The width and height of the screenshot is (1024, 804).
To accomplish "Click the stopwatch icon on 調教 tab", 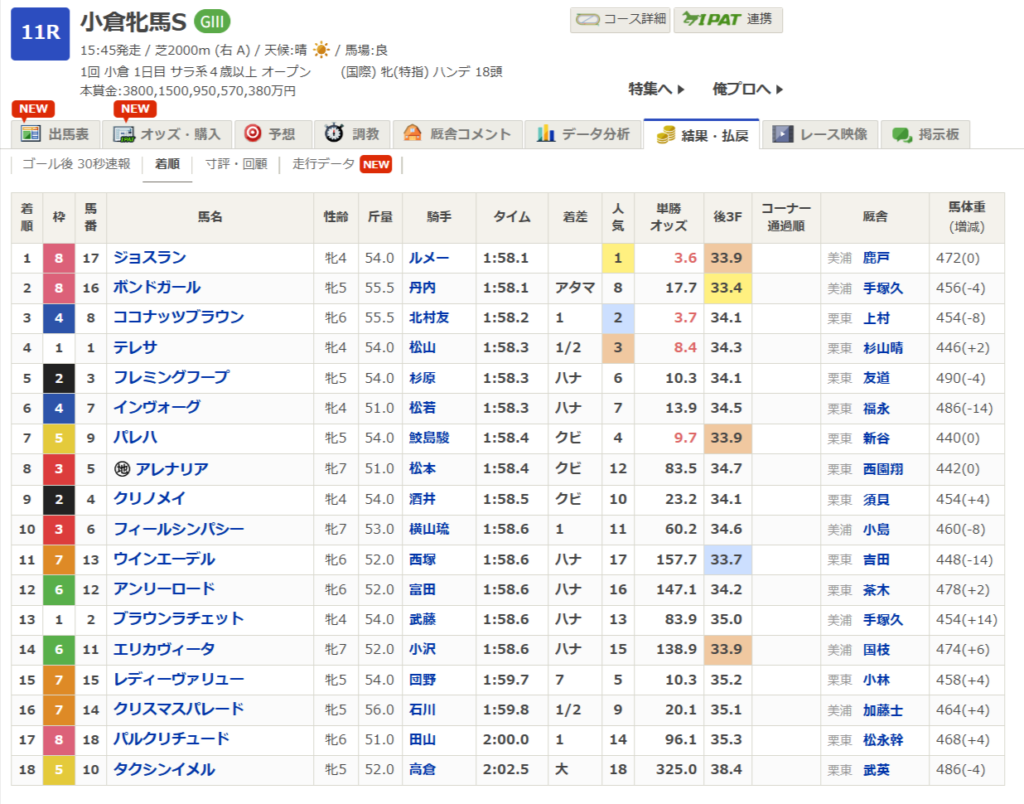I will [x=335, y=134].
